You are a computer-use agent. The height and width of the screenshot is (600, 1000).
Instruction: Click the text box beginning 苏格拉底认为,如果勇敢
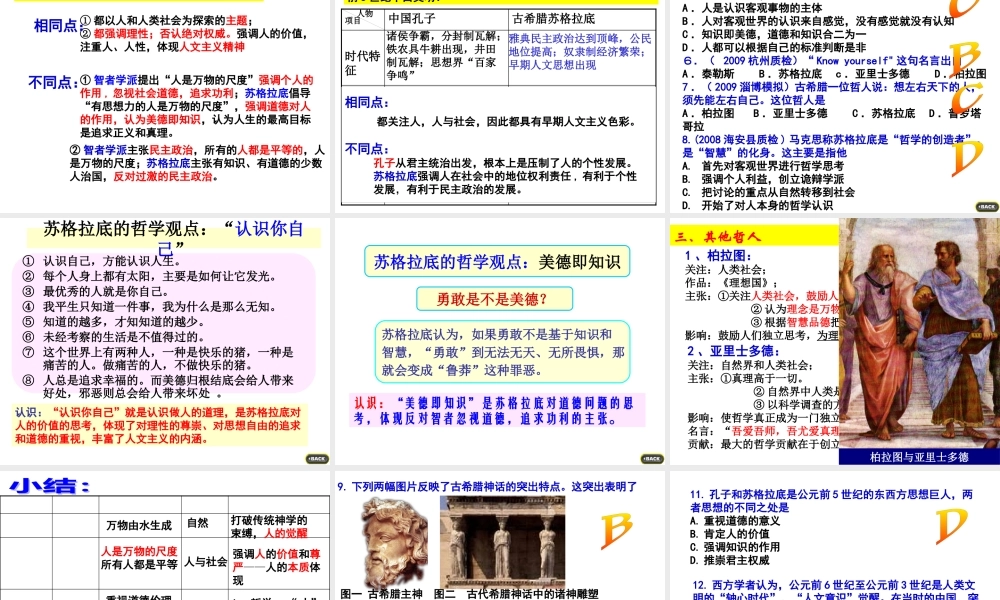pyautogui.click(x=503, y=352)
